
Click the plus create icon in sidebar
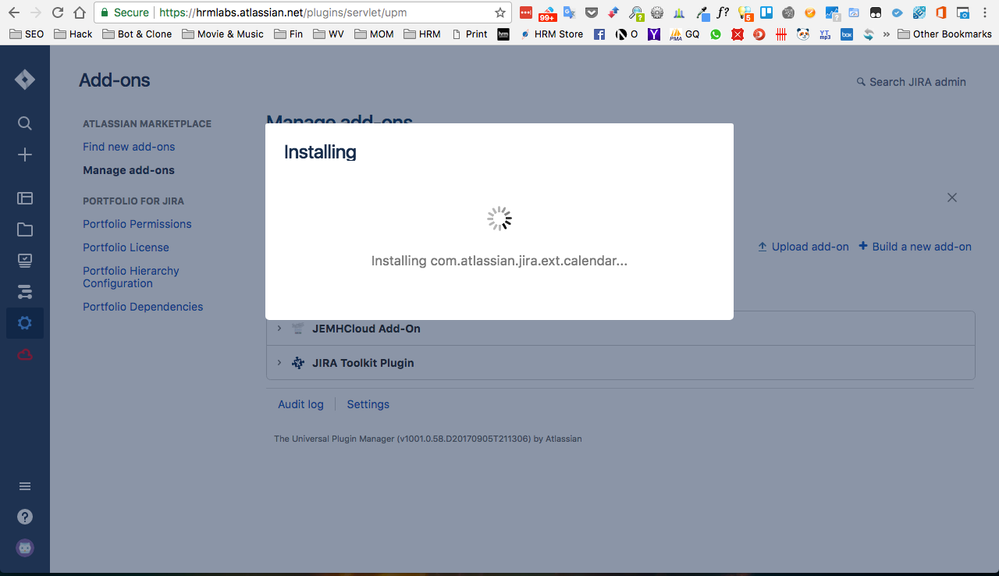(25, 155)
